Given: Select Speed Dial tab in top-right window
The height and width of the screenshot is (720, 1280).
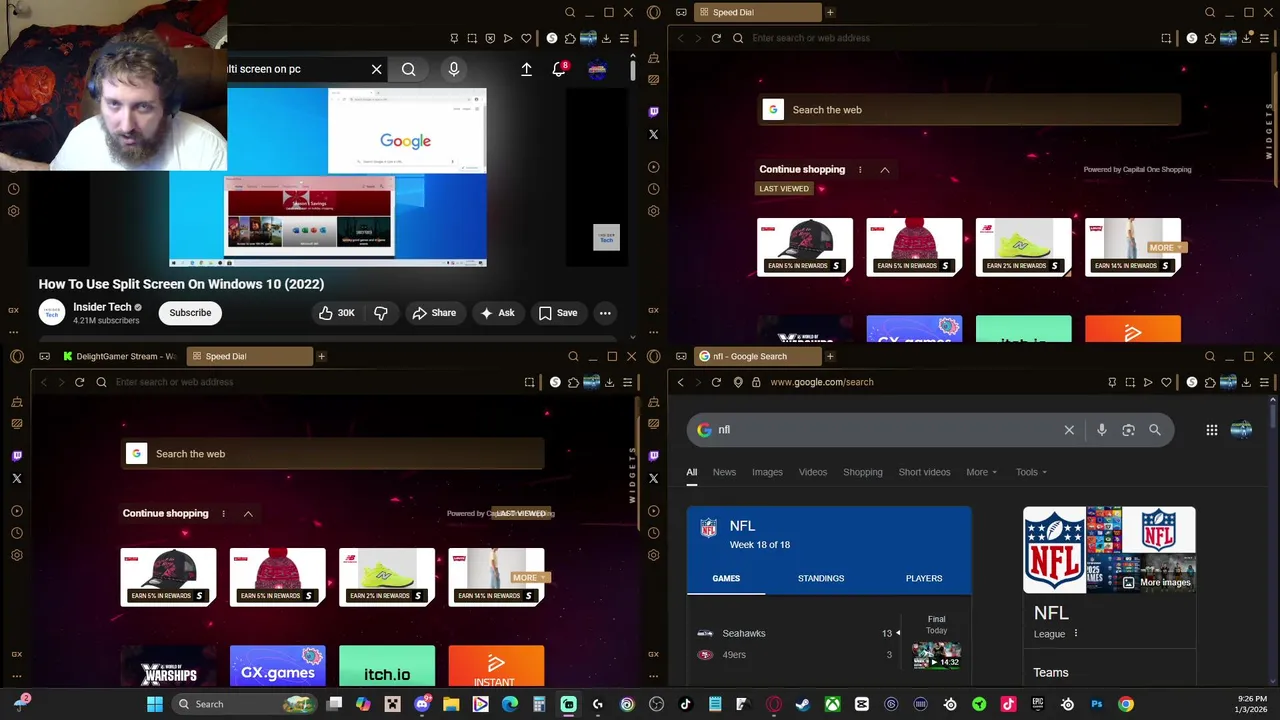Looking at the screenshot, I should (756, 12).
